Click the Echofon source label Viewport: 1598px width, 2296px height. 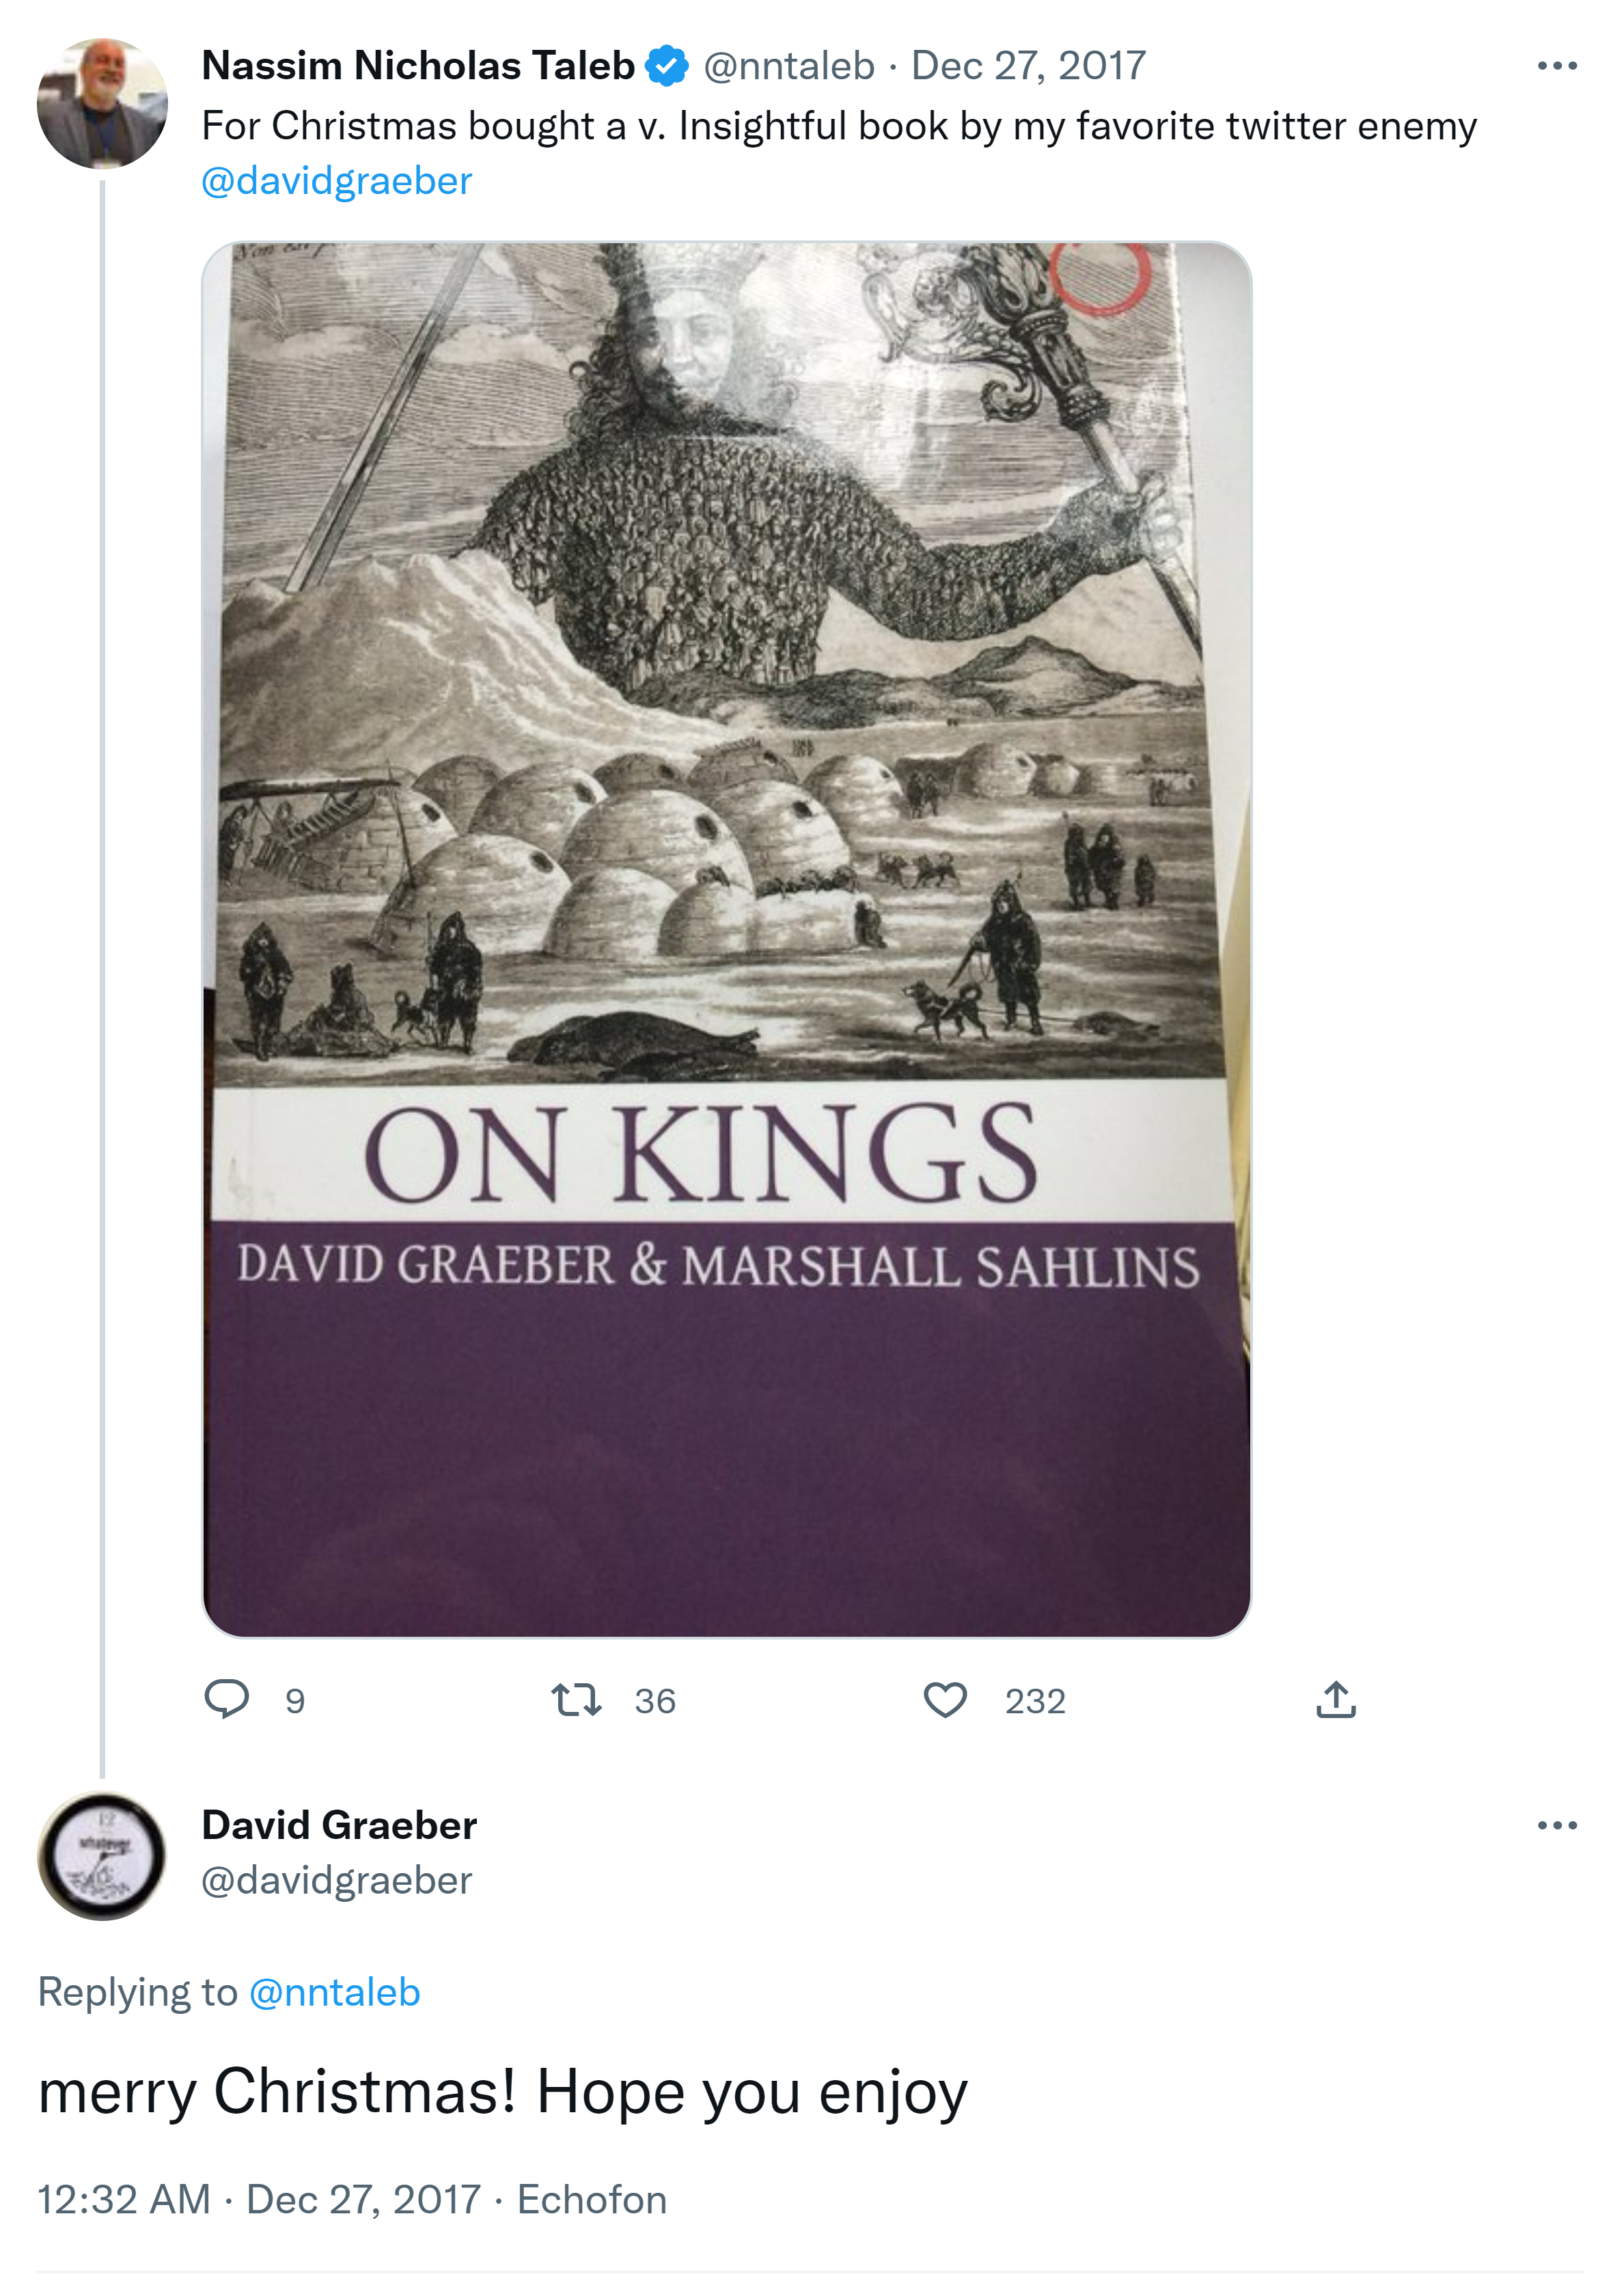[x=591, y=2199]
